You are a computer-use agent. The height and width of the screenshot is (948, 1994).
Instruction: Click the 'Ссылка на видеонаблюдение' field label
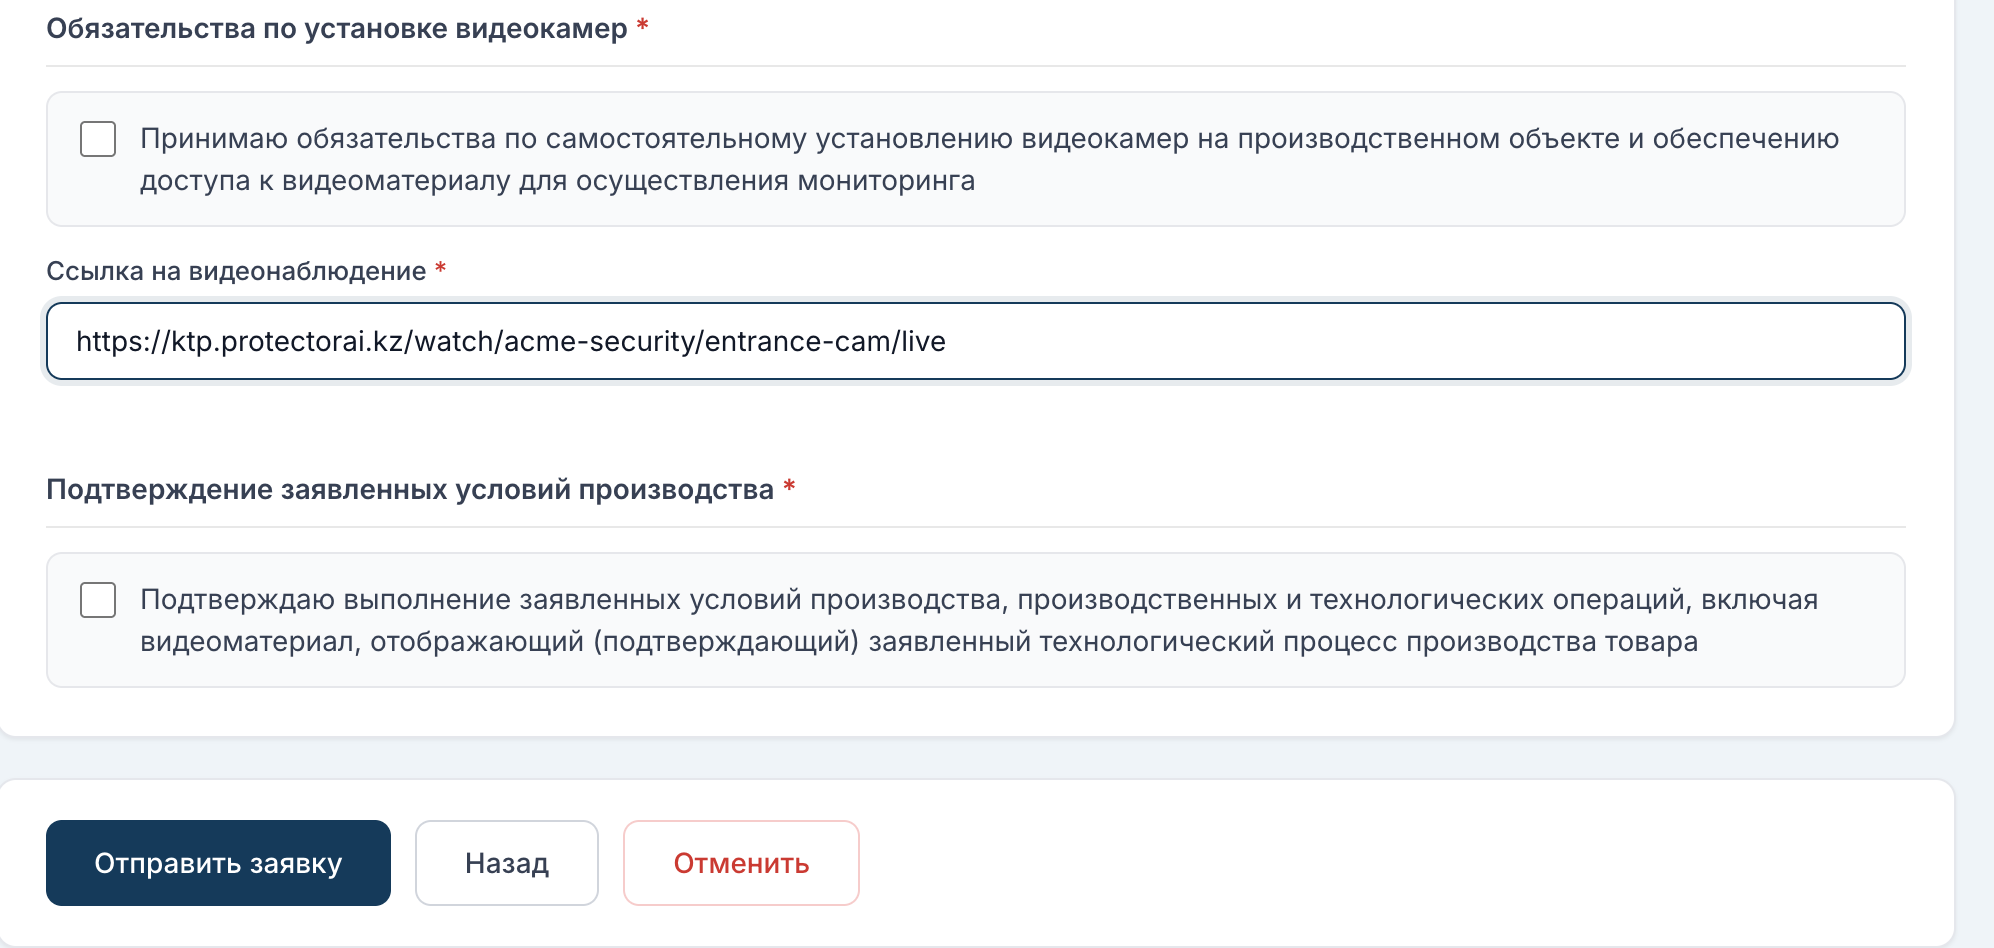(237, 271)
